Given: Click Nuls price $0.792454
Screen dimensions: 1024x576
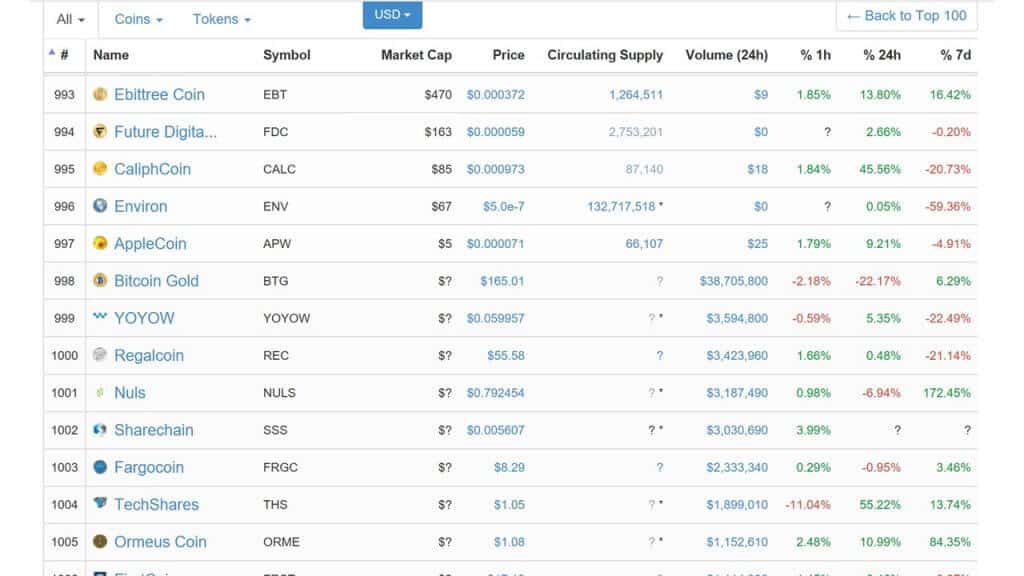Looking at the screenshot, I should pyautogui.click(x=496, y=392).
